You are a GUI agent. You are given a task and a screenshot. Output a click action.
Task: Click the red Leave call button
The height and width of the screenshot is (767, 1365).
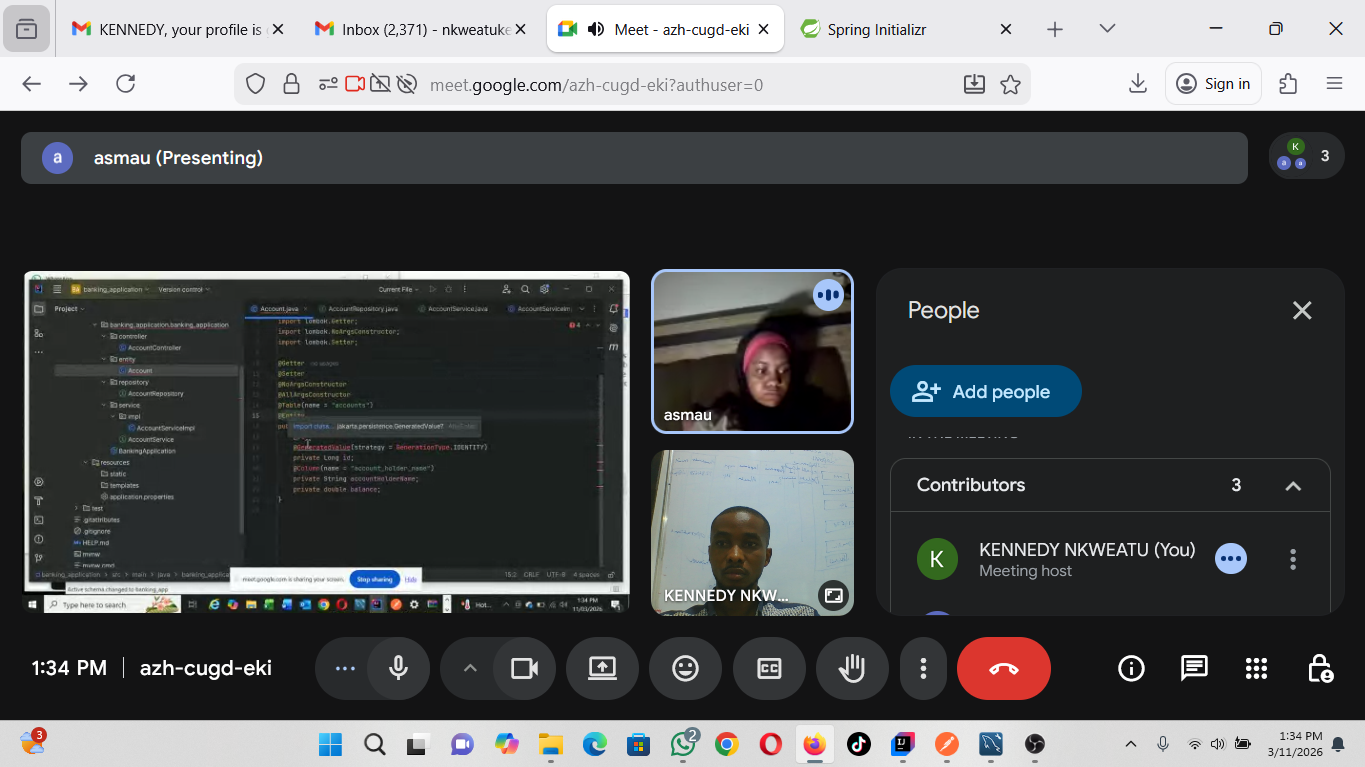click(1003, 669)
